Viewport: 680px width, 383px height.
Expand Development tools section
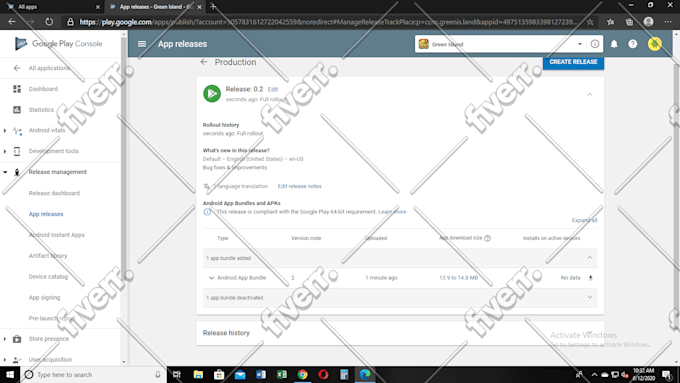point(5,151)
